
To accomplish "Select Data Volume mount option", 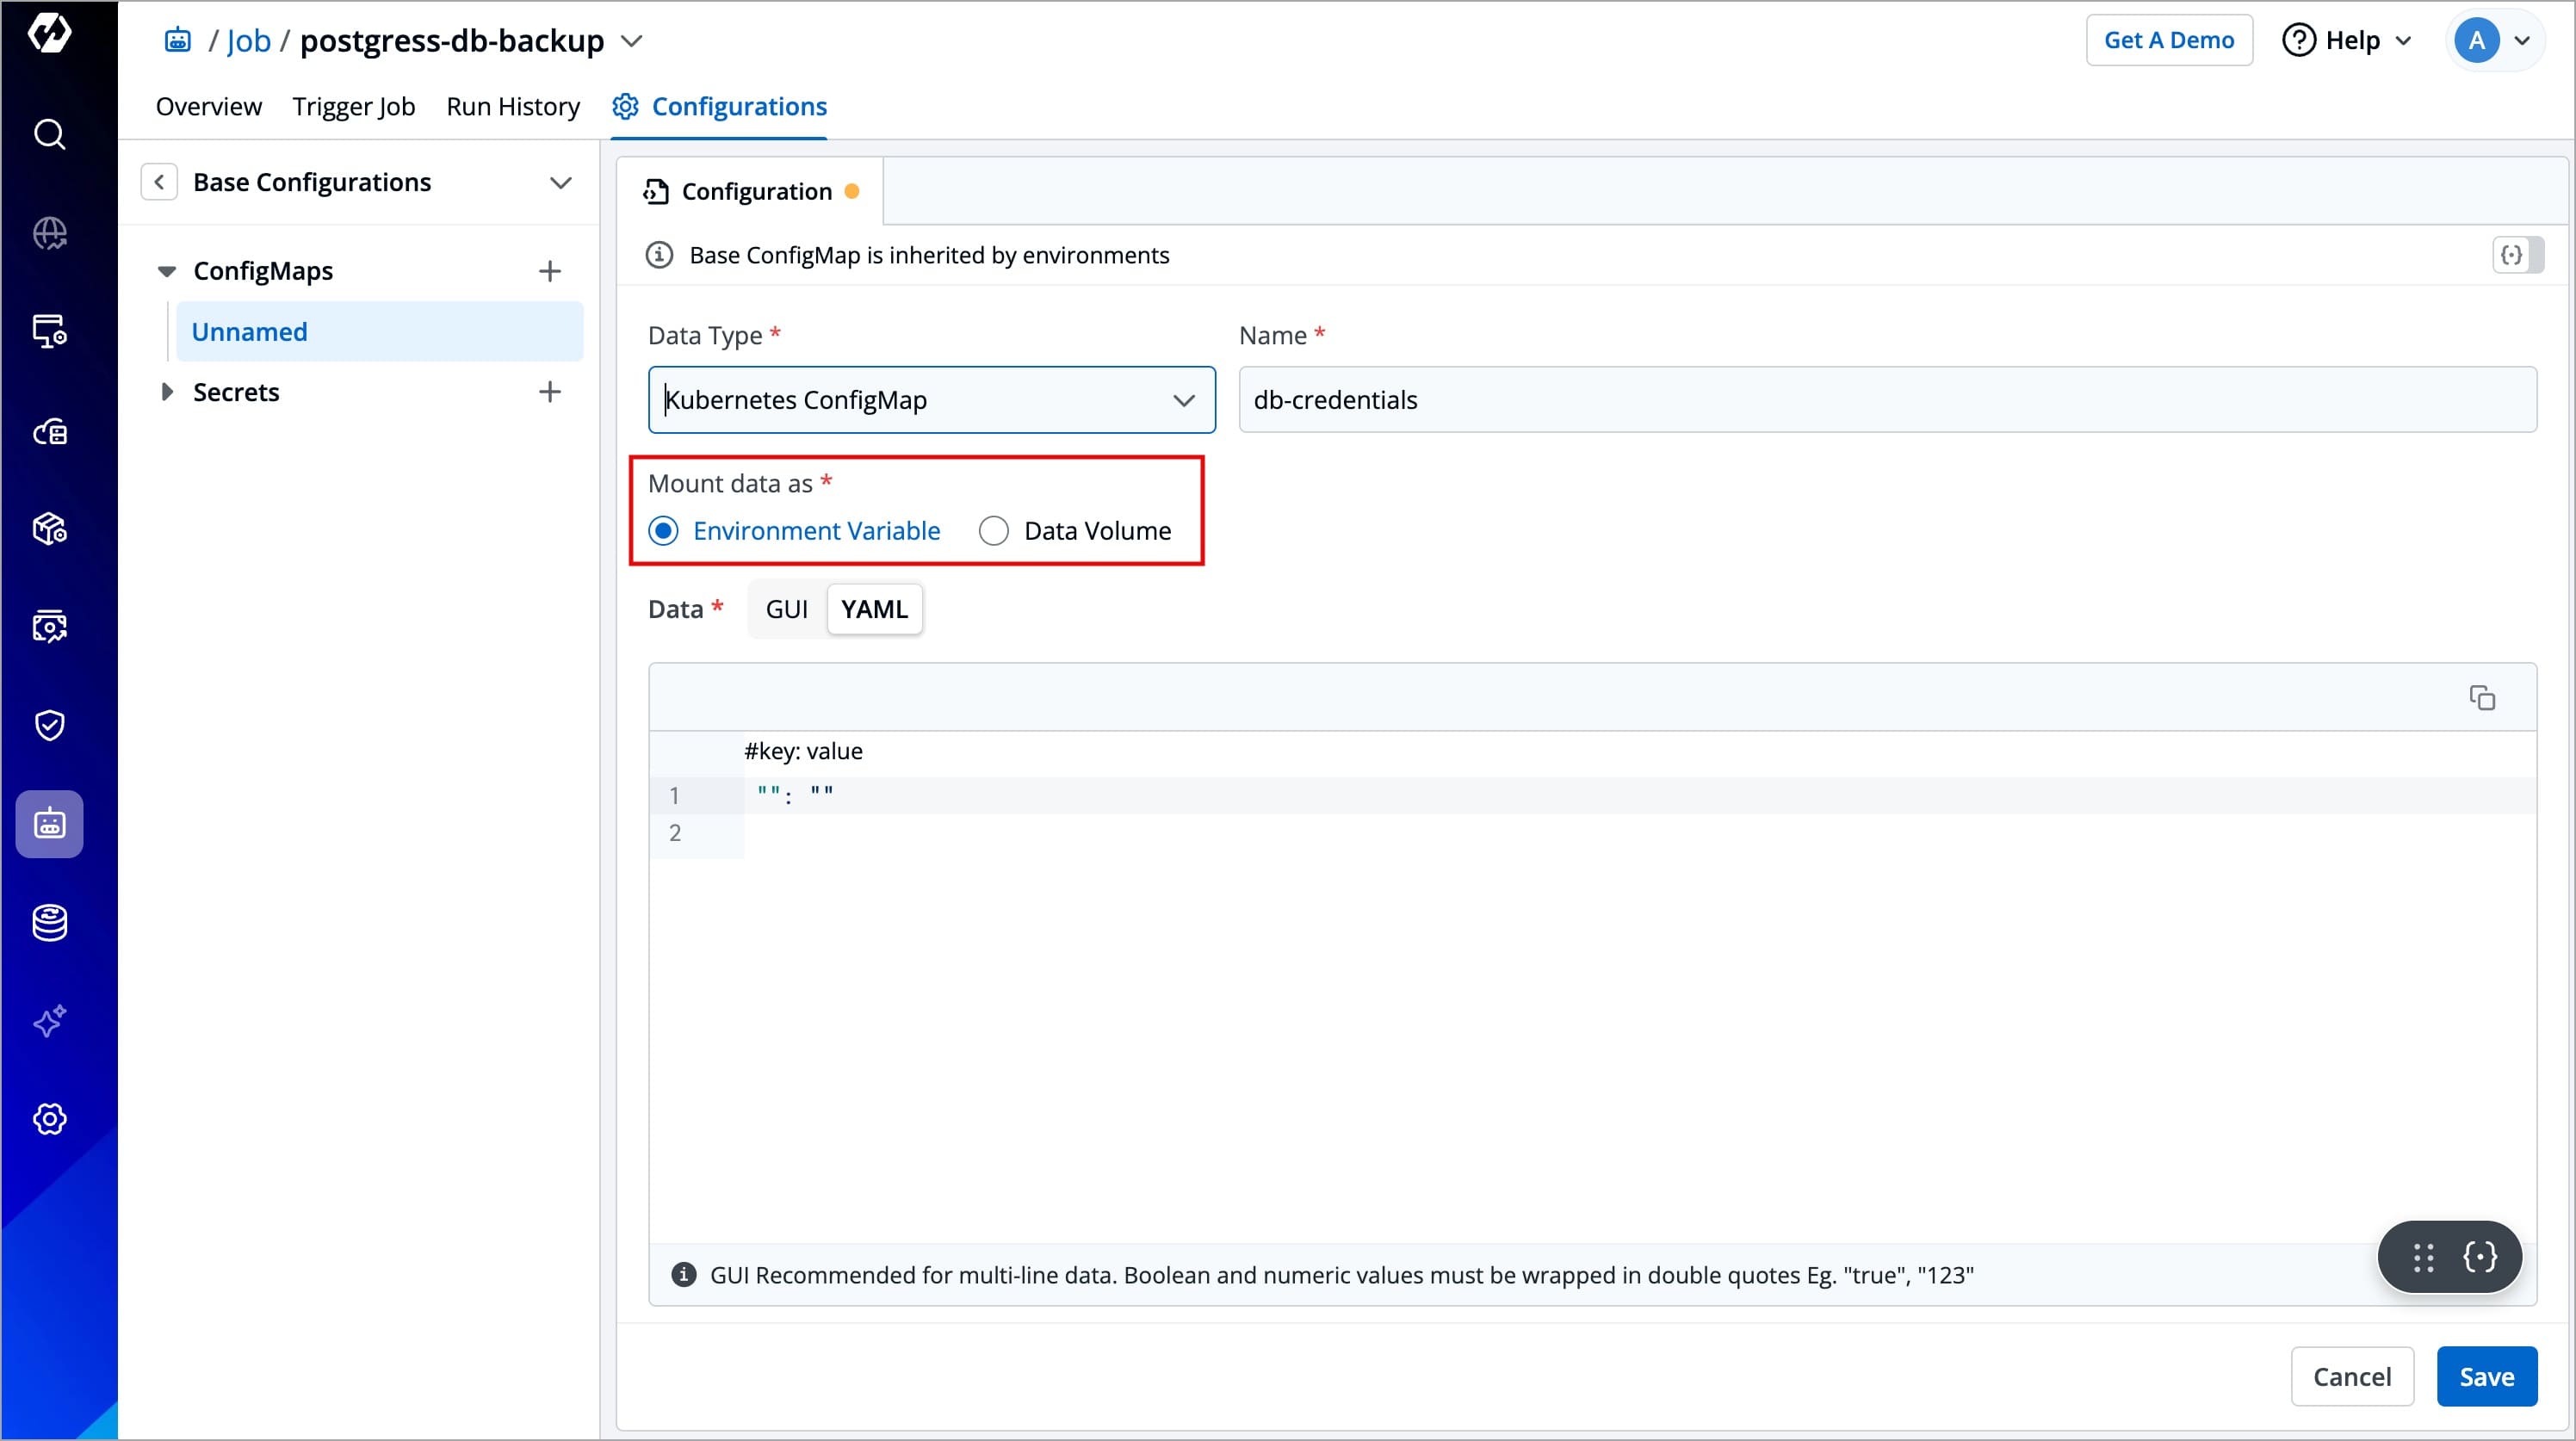I will tap(993, 531).
